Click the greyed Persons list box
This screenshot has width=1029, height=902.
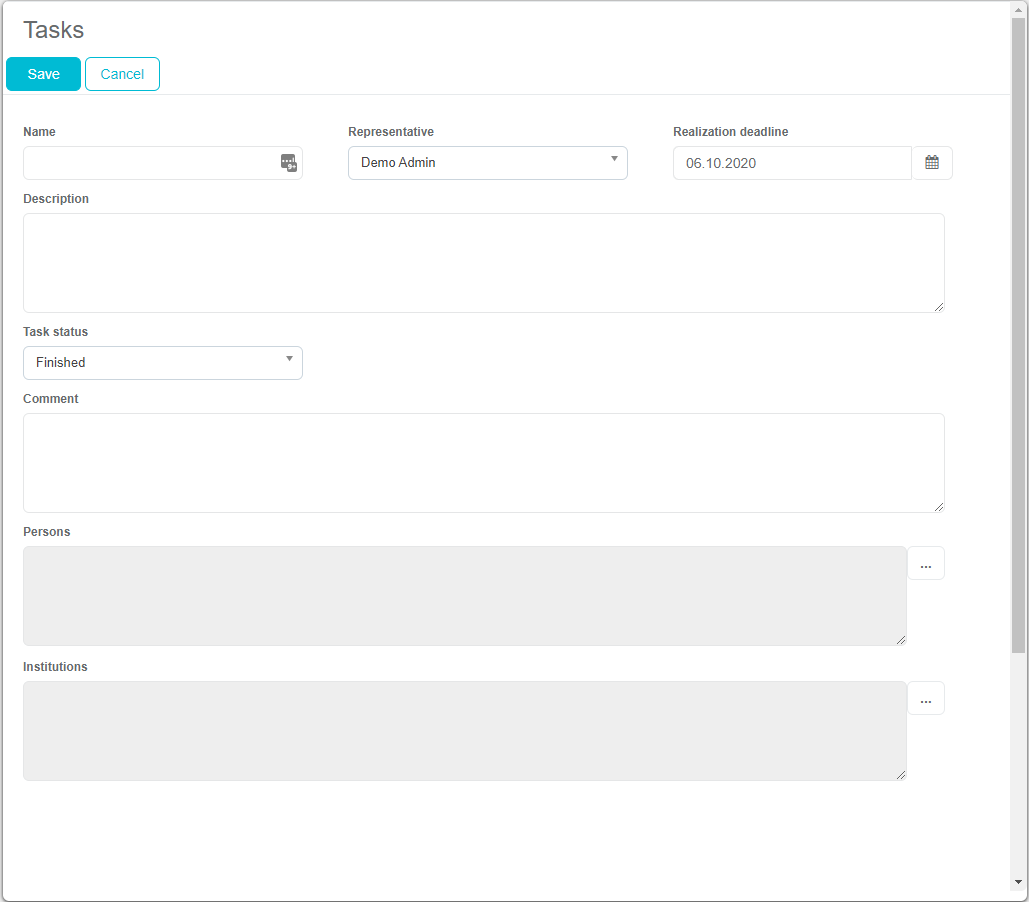point(464,595)
